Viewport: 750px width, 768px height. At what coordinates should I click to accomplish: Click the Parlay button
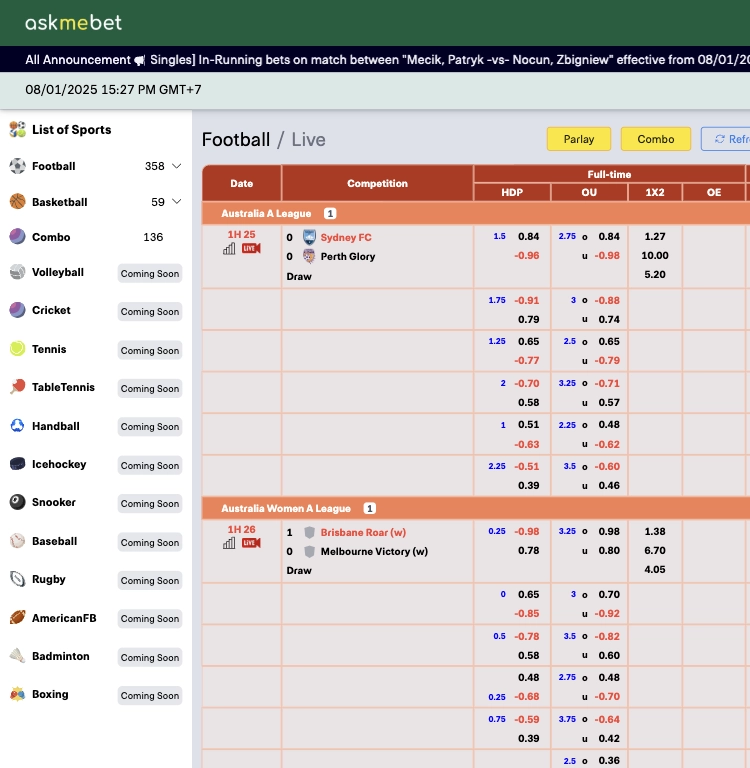[x=579, y=139]
